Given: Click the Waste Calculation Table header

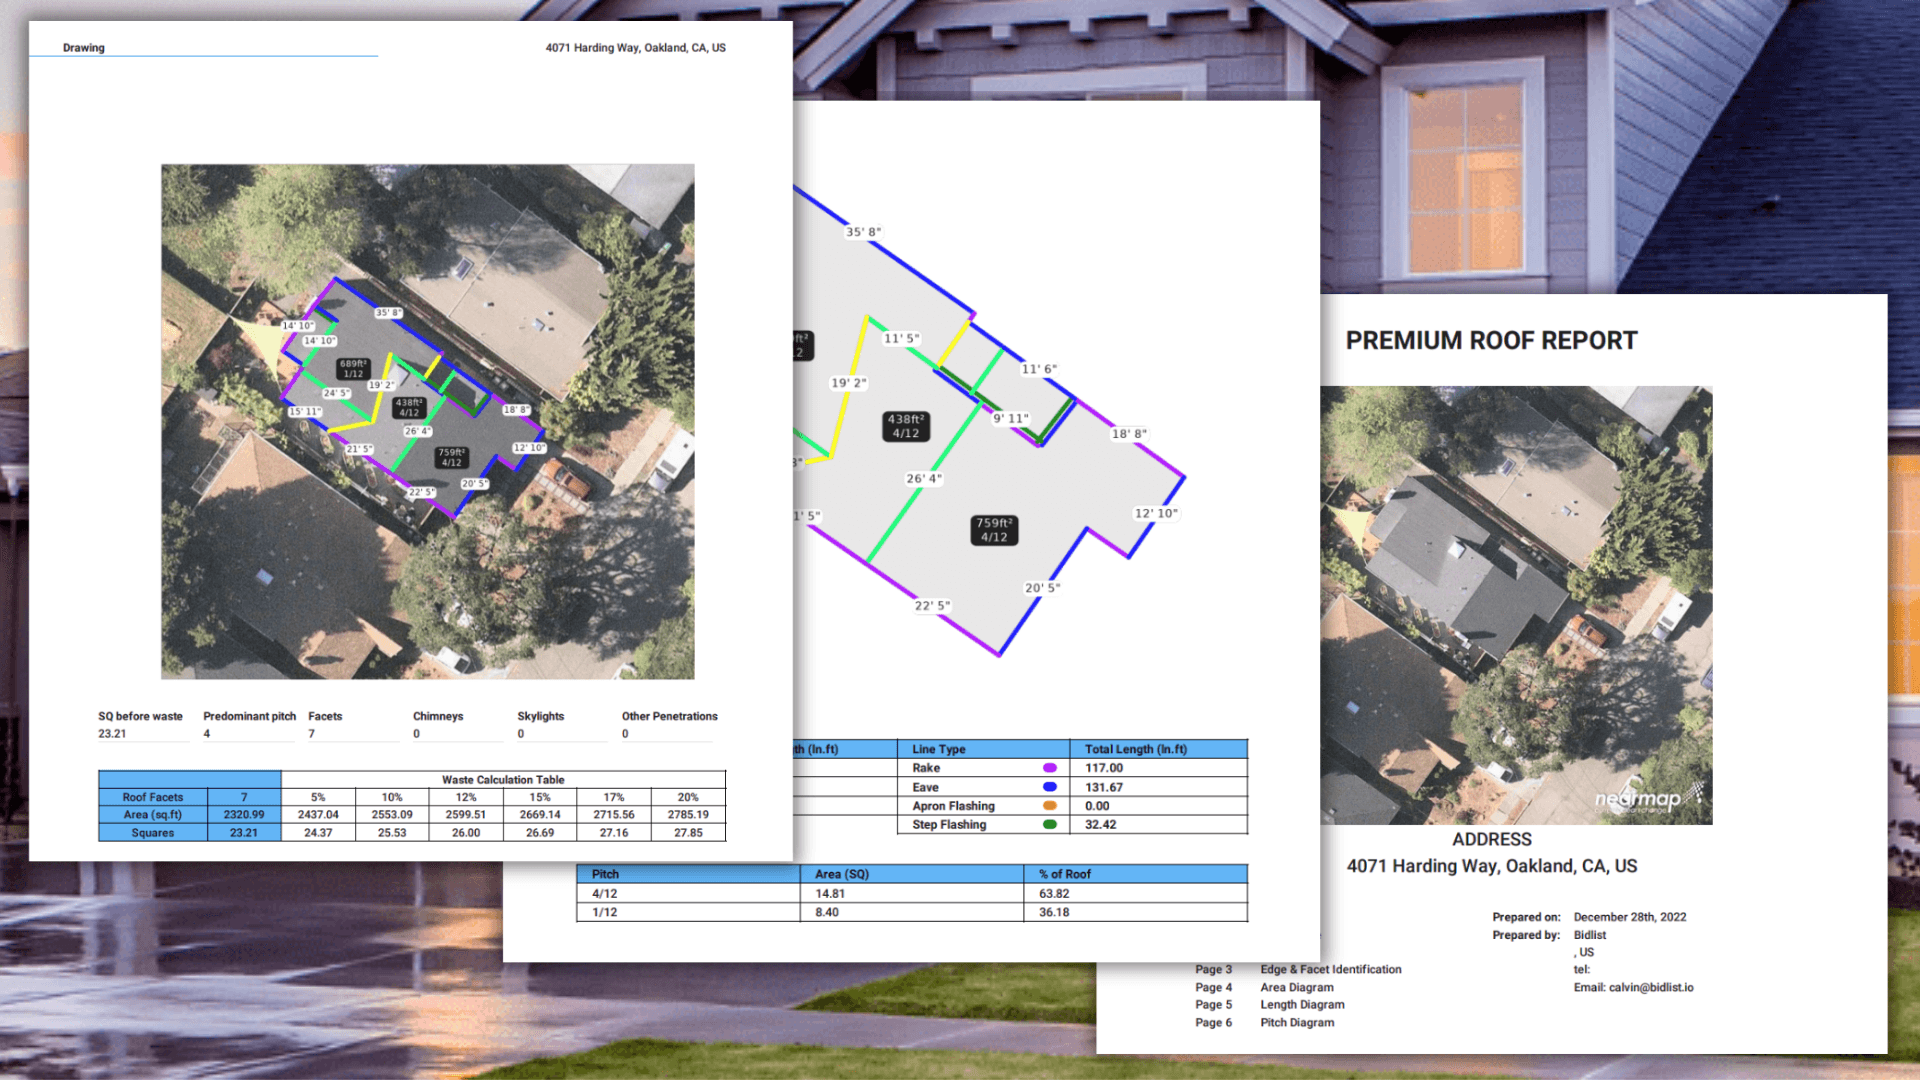Looking at the screenshot, I should pyautogui.click(x=503, y=780).
